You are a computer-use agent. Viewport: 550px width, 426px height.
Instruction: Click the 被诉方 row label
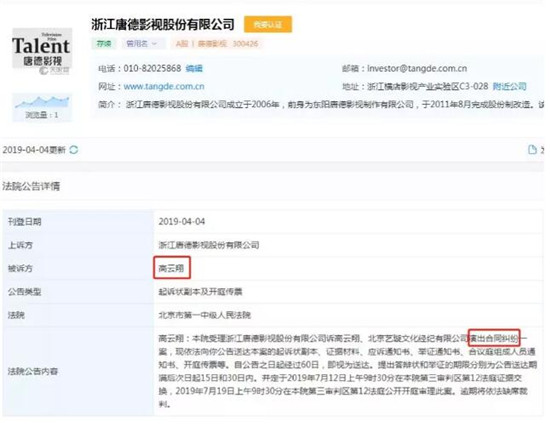20,268
